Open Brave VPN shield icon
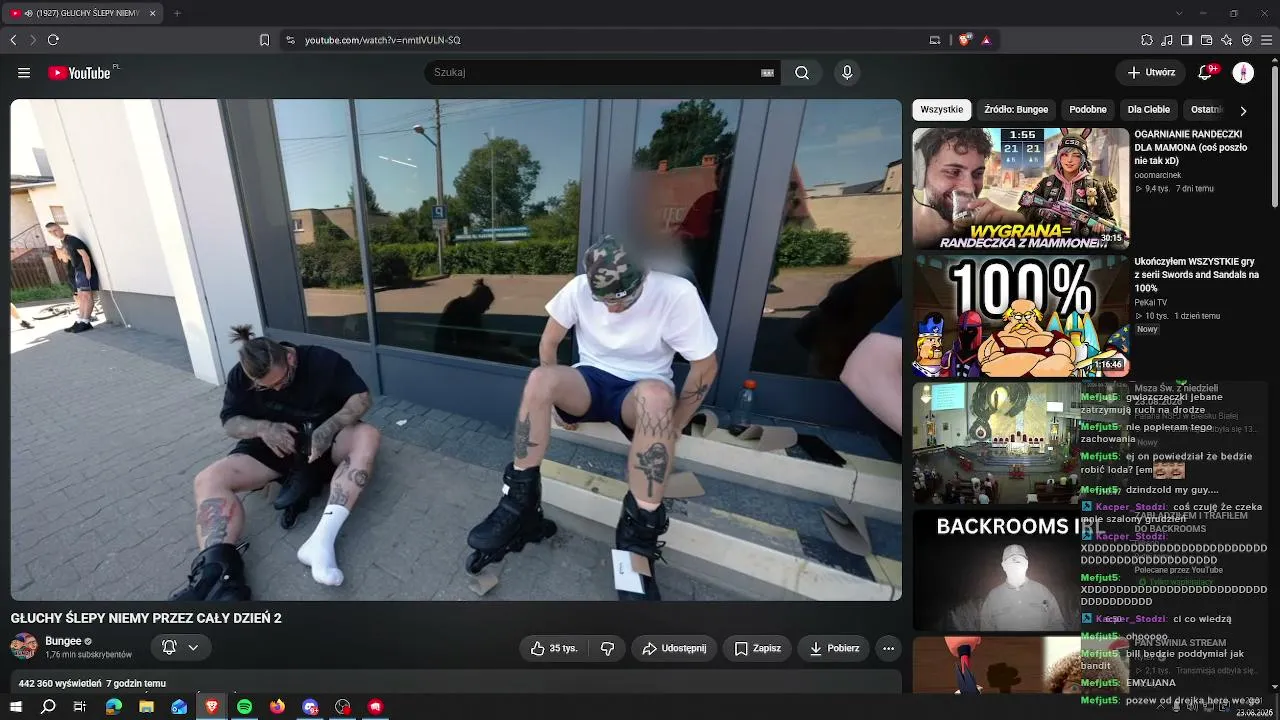This screenshot has width=1280, height=720. click(x=1247, y=40)
